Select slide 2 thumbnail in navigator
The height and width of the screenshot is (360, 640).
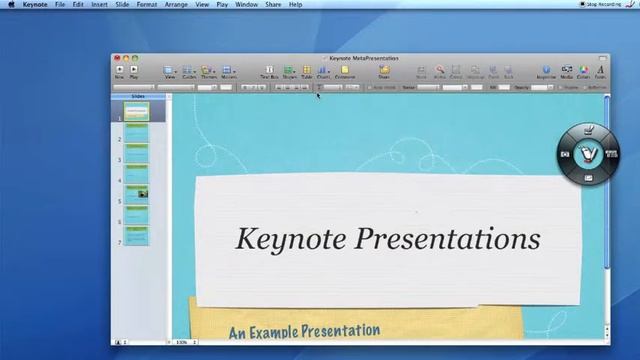(x=136, y=133)
